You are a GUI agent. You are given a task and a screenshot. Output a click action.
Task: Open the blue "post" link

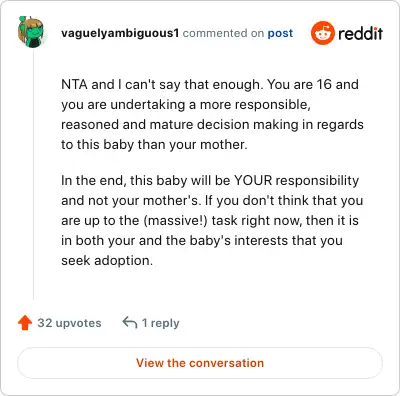click(280, 33)
